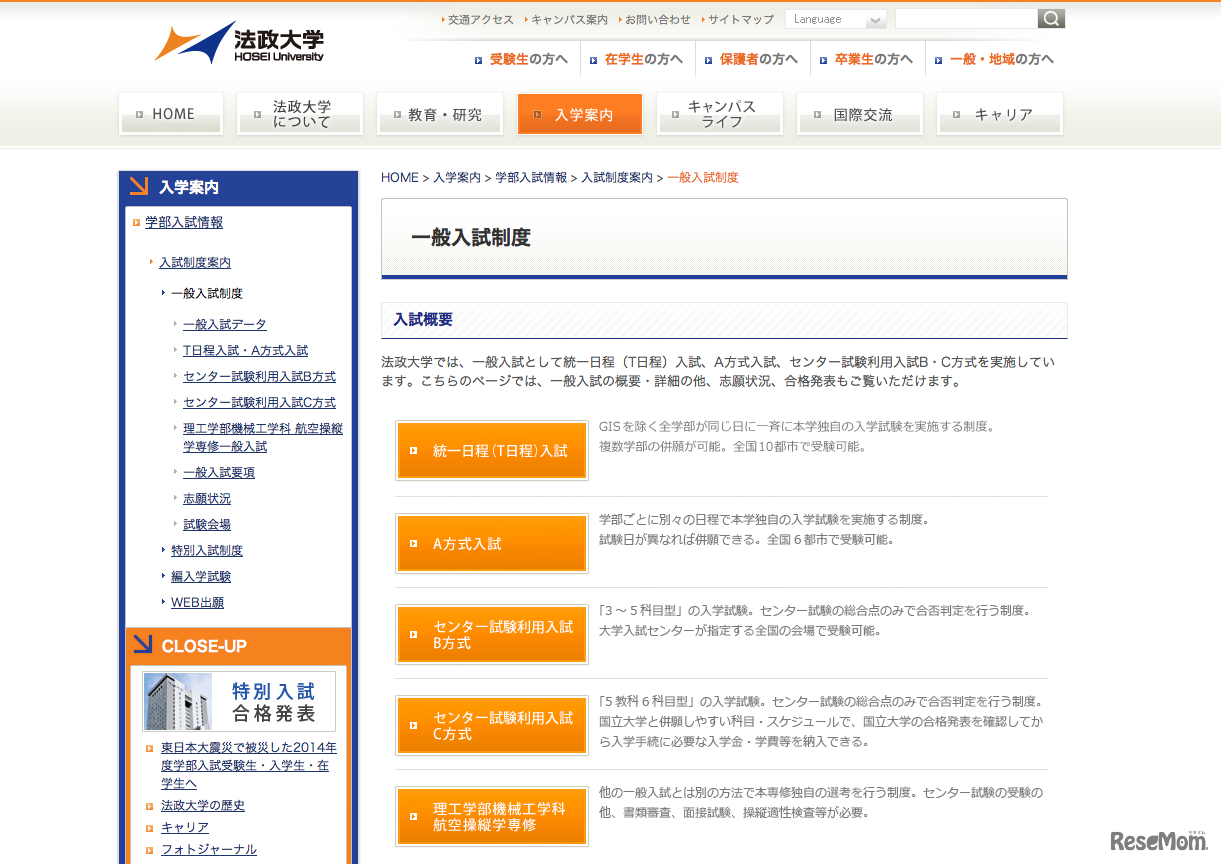This screenshot has width=1221, height=864.
Task: Click the search text input field
Action: [x=965, y=19]
